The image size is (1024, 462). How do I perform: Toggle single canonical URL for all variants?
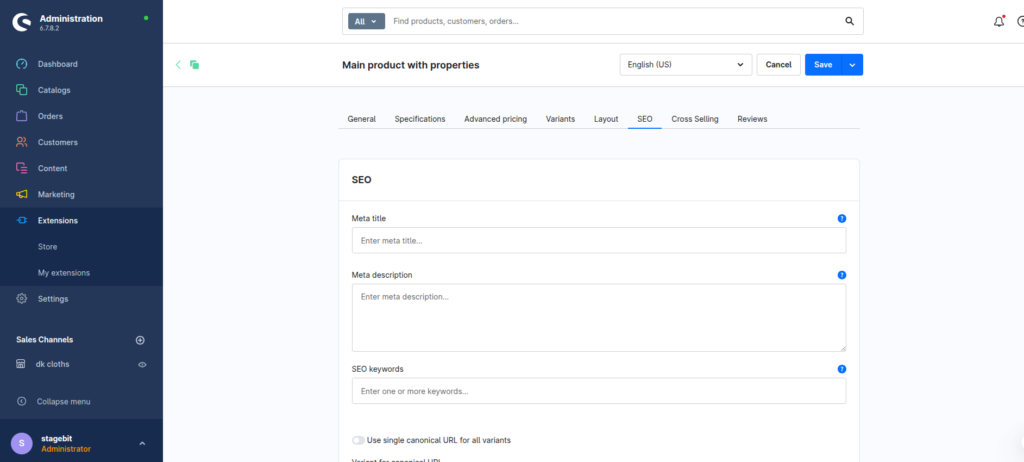tap(358, 440)
